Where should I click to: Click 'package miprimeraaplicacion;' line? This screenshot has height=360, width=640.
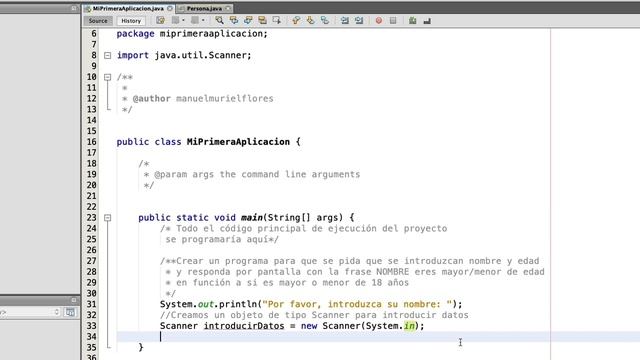192,34
